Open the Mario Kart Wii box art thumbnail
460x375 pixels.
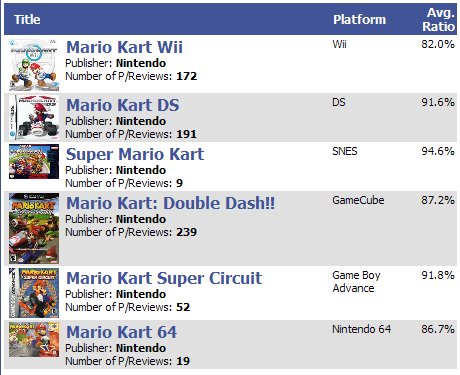(x=34, y=65)
